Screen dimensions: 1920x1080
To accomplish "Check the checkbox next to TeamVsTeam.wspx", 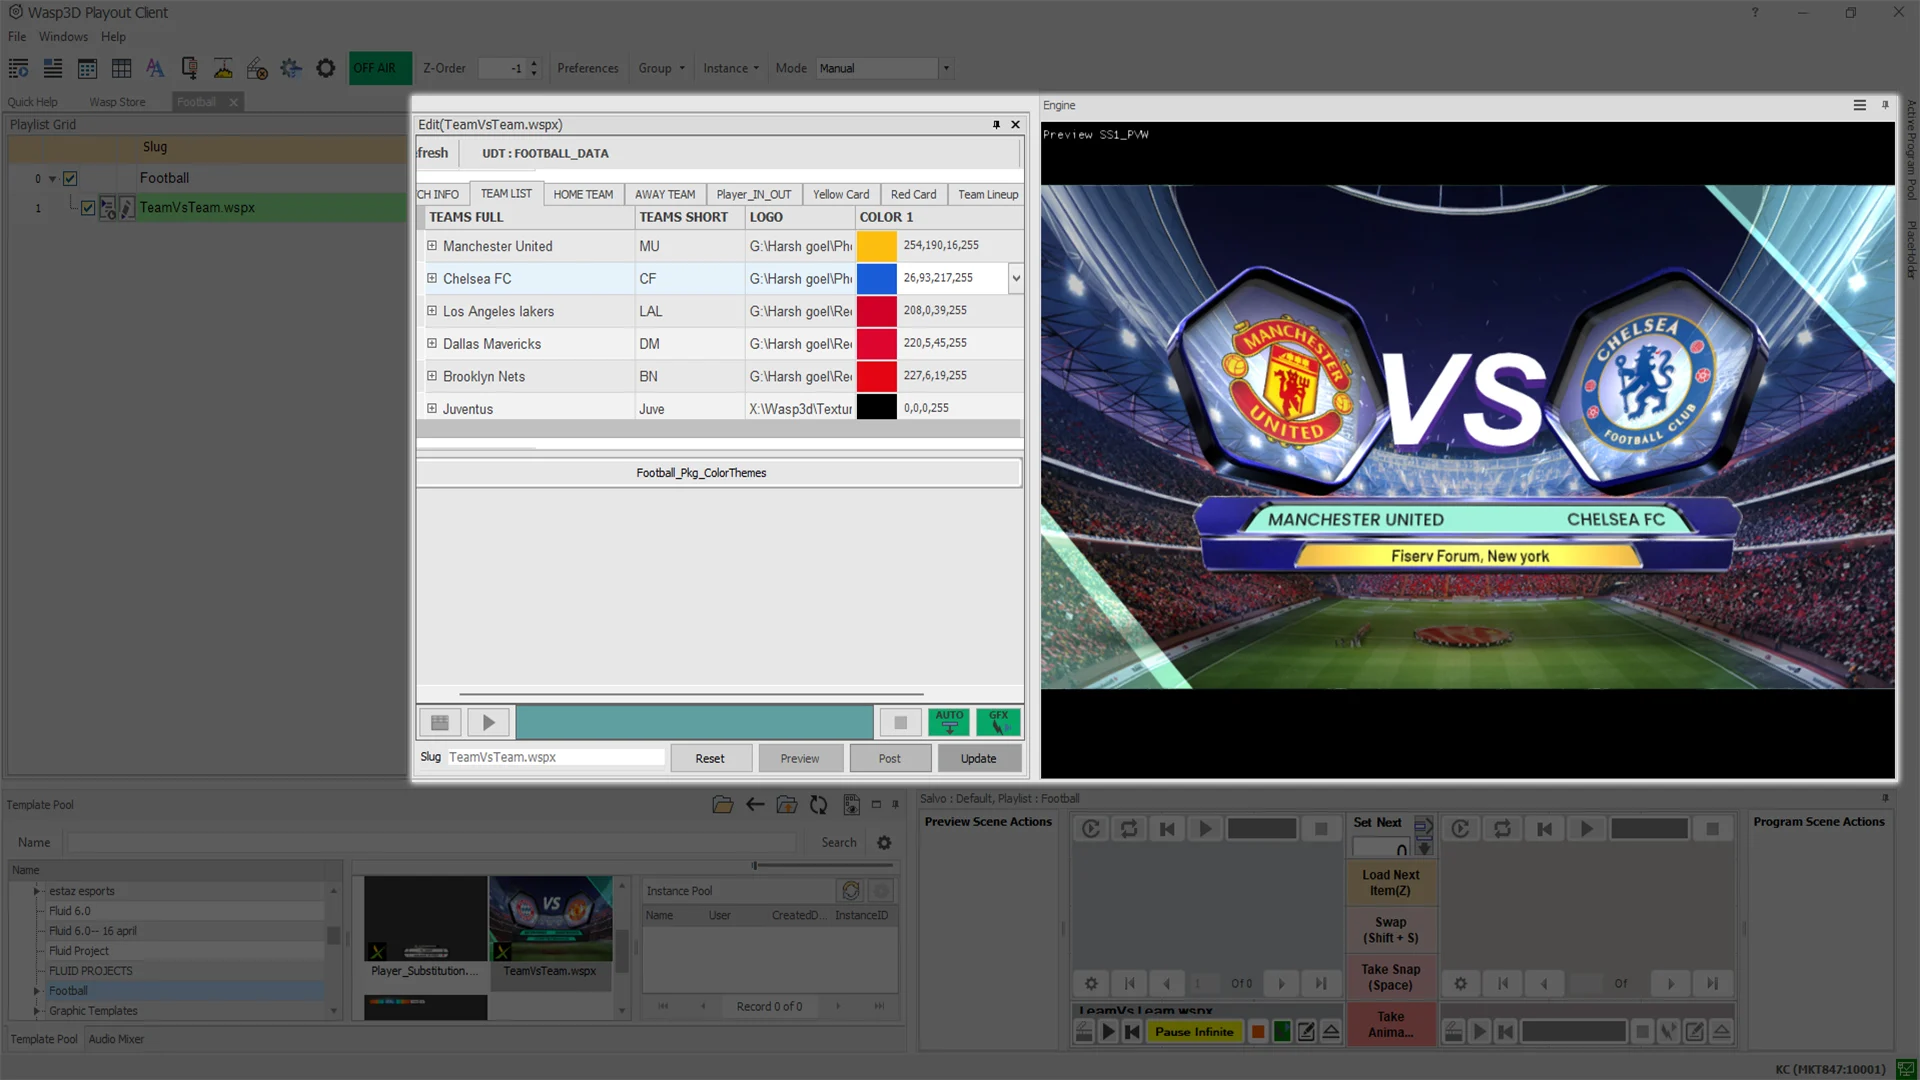I will tap(88, 207).
